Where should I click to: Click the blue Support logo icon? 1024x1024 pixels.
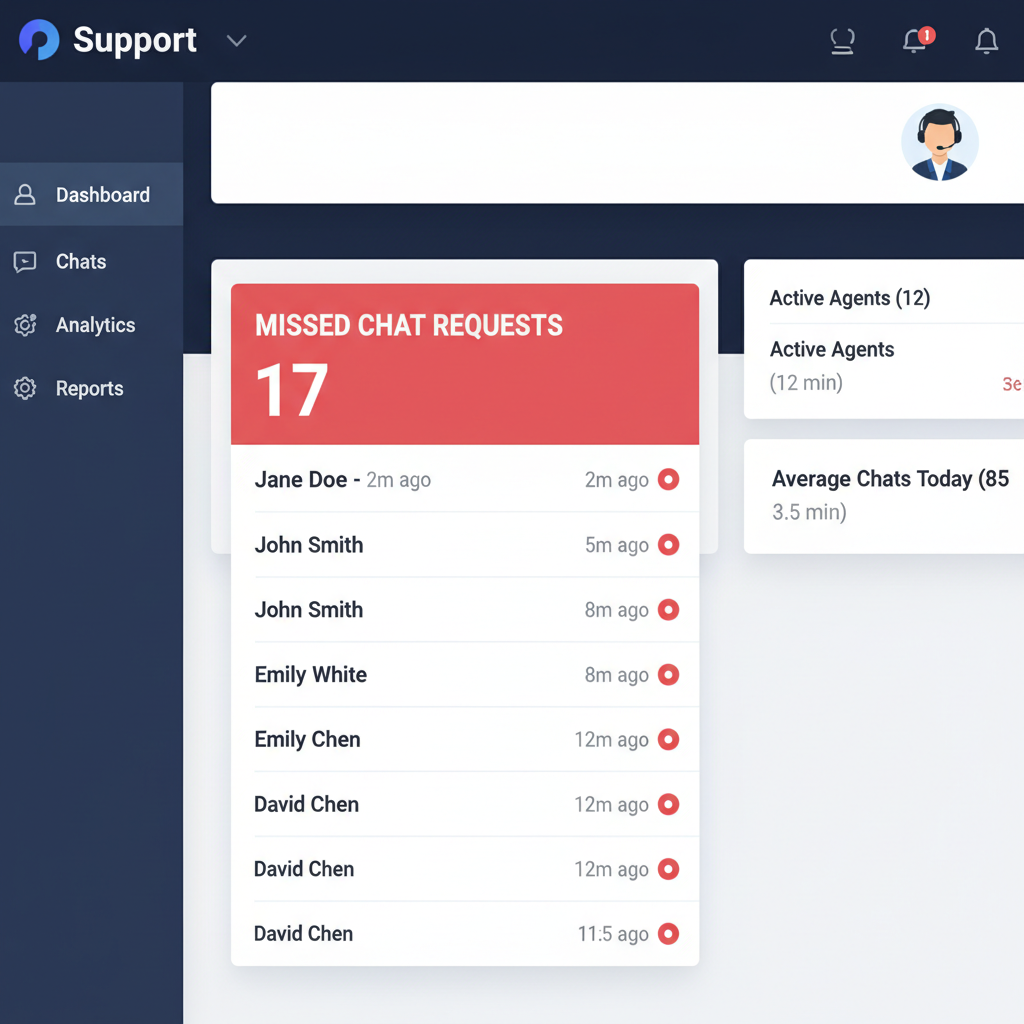coord(39,40)
